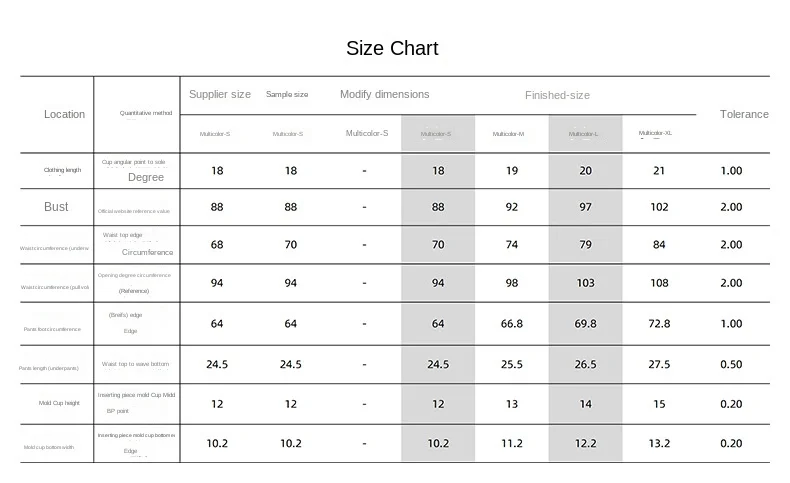
Task: Select the bust value 102 cell
Action: 659,207
